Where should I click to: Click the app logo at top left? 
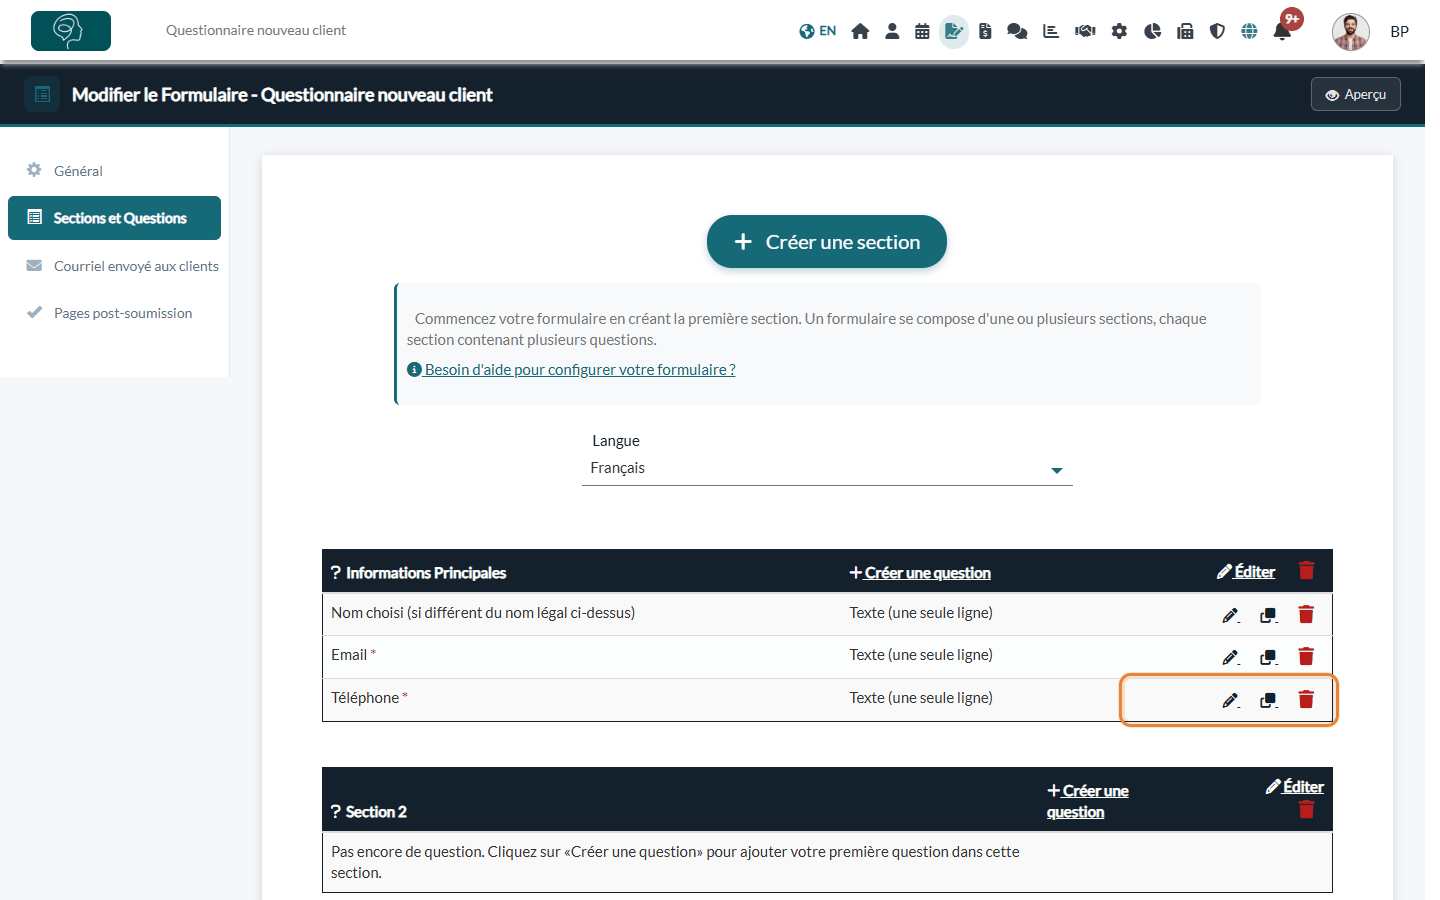[x=71, y=31]
